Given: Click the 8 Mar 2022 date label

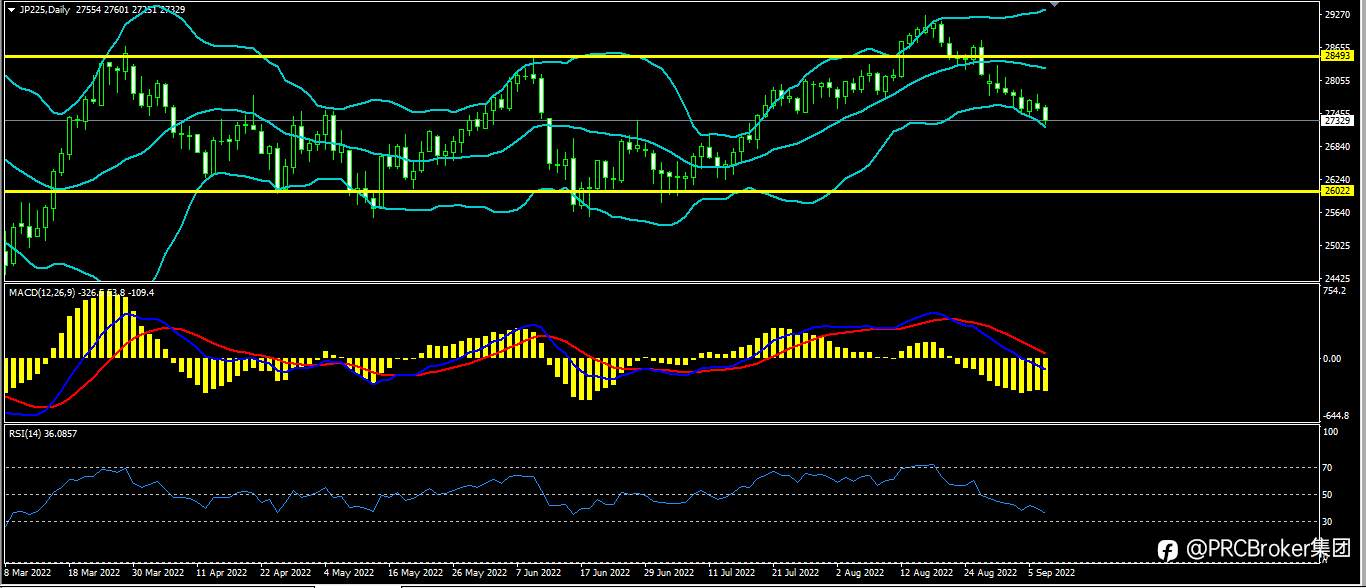Looking at the screenshot, I should [28, 573].
